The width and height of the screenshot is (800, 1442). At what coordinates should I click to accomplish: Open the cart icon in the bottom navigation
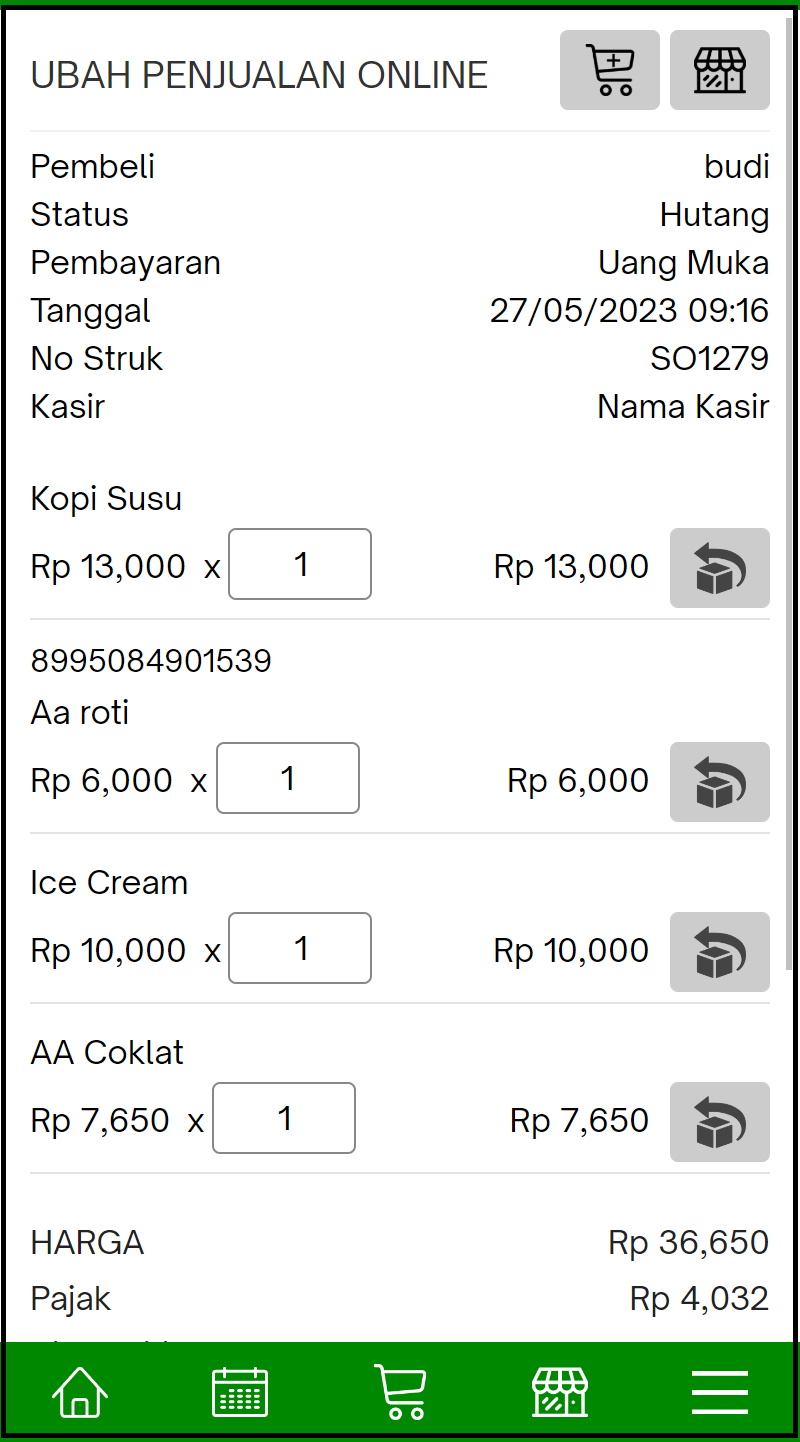(x=400, y=1391)
